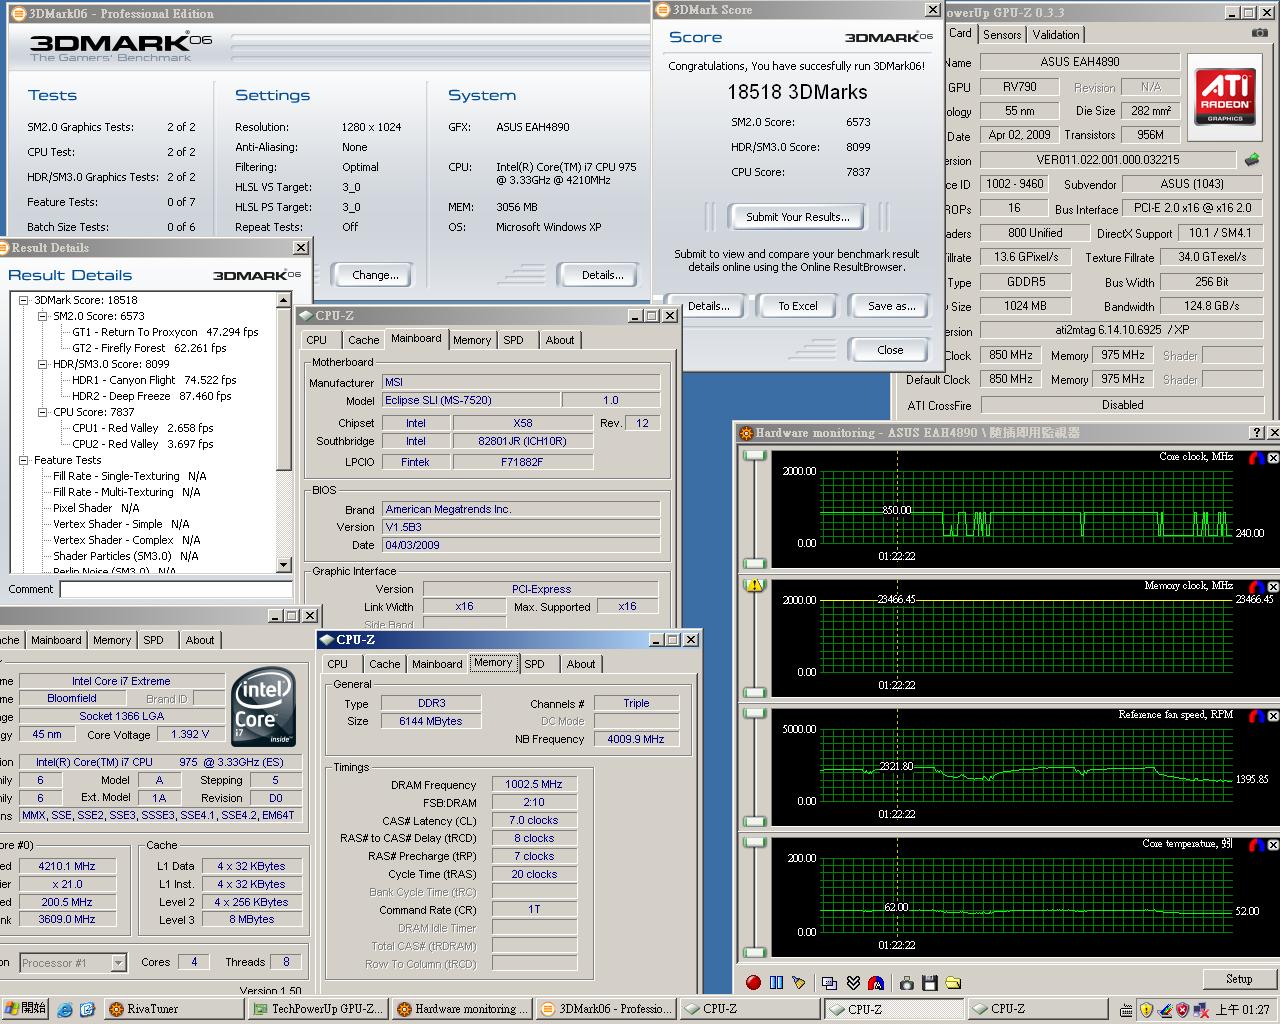Image resolution: width=1280 pixels, height=1024 pixels.
Task: Click the double-chevron down icon in monitoring toolbar
Action: (853, 983)
